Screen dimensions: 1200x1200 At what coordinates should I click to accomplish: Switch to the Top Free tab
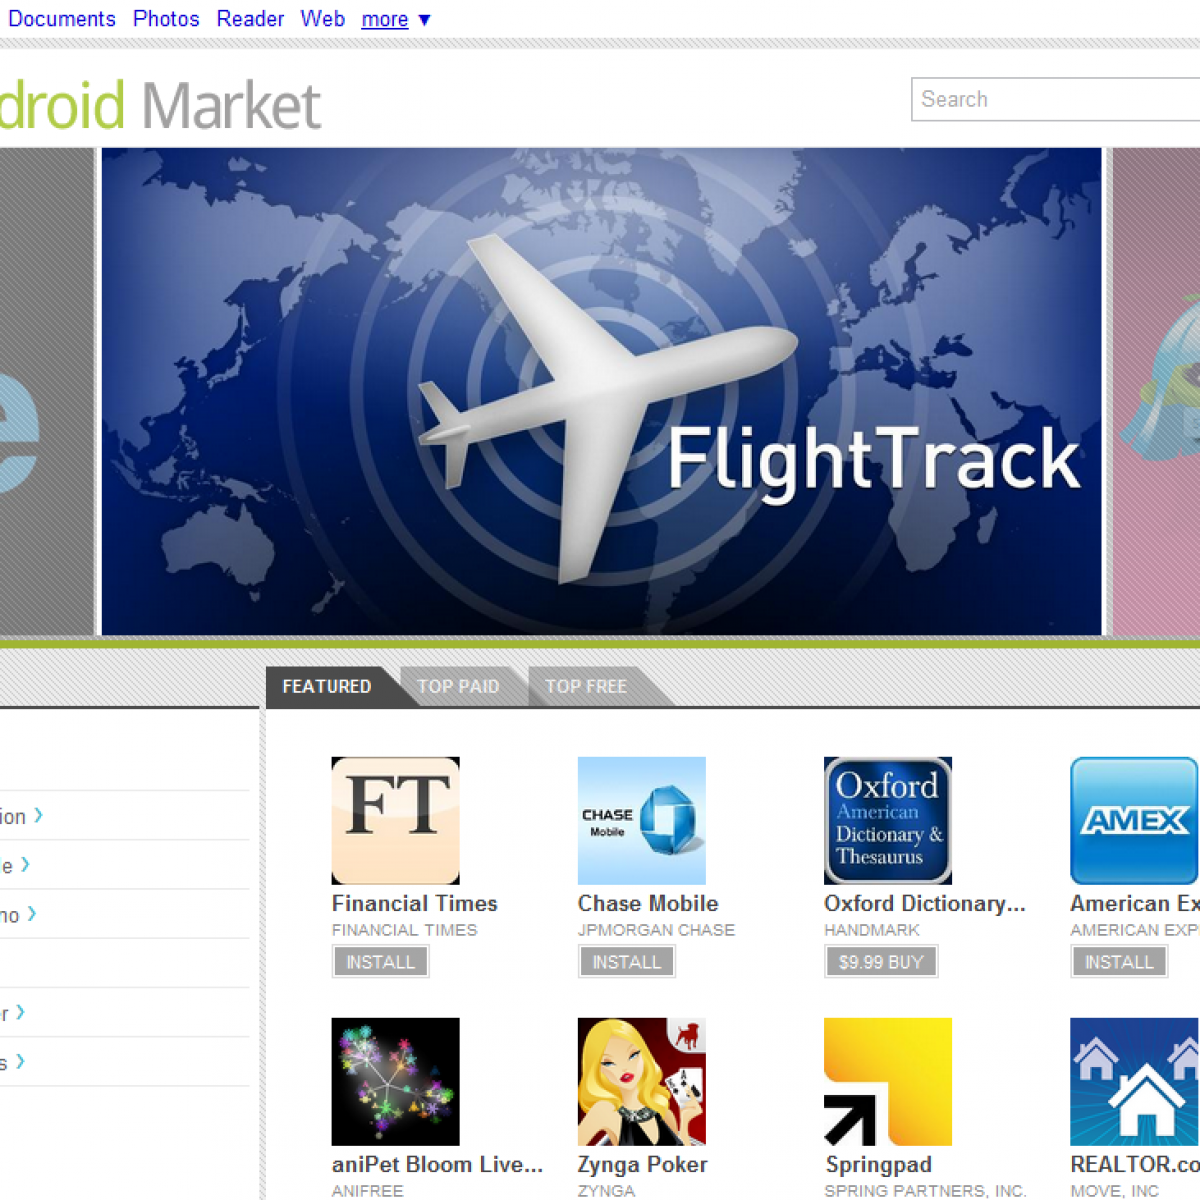tap(586, 687)
